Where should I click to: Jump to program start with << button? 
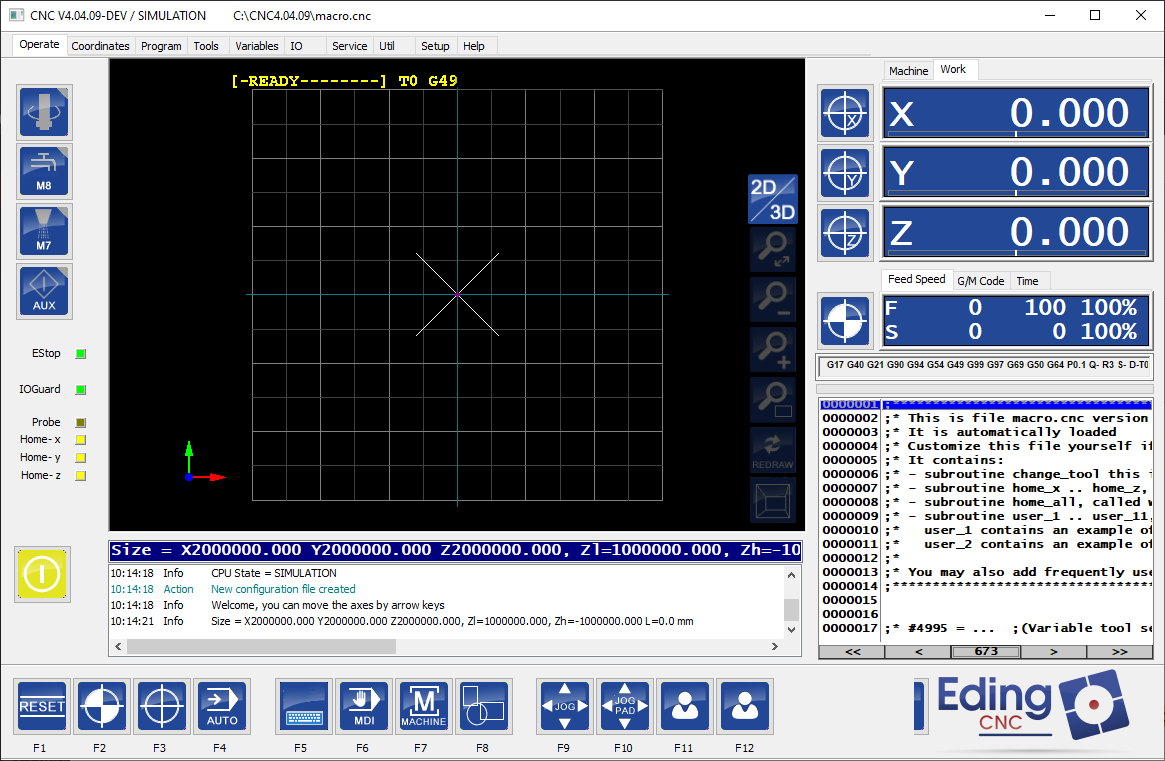point(852,652)
